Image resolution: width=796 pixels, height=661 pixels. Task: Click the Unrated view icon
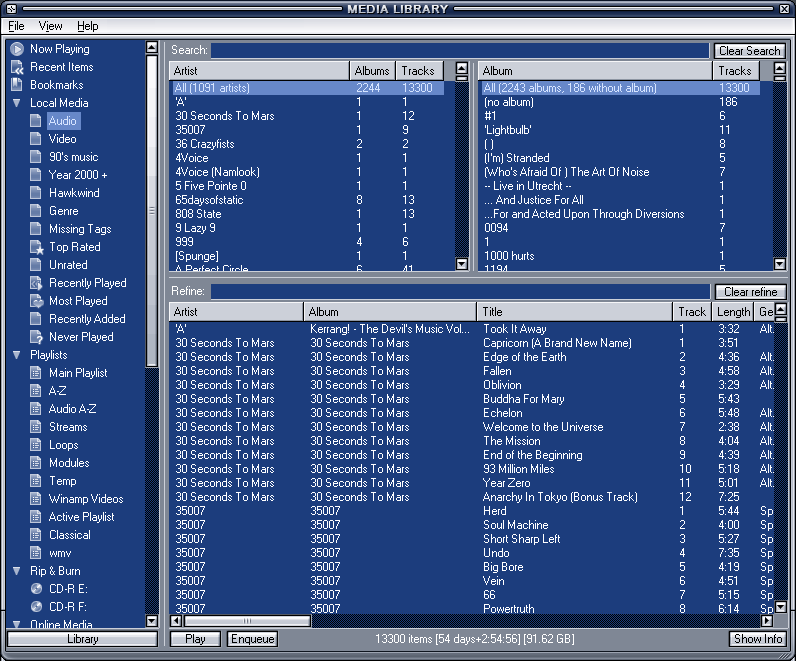[x=36, y=265]
